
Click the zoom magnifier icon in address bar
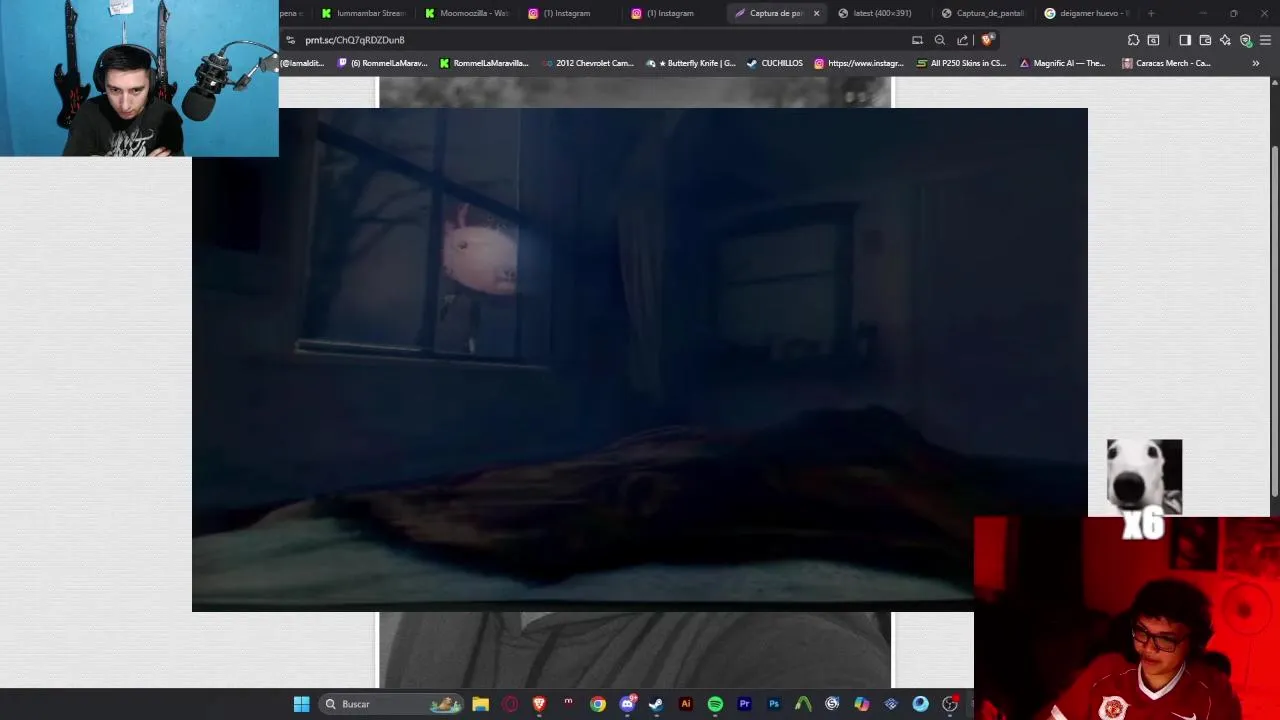pyautogui.click(x=940, y=40)
